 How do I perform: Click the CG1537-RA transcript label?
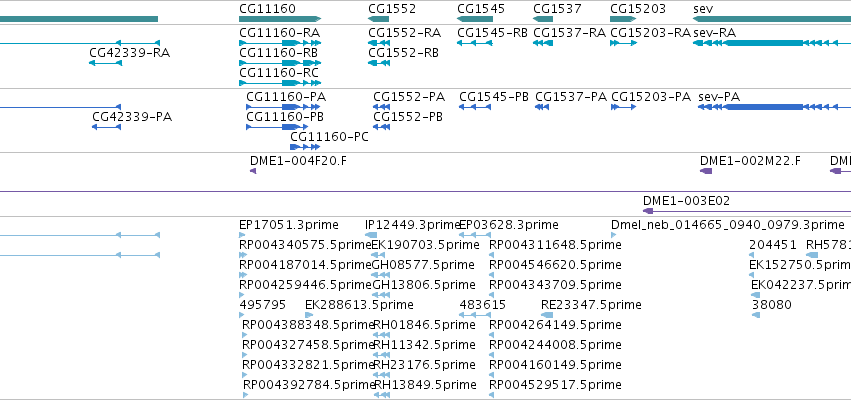(x=569, y=33)
